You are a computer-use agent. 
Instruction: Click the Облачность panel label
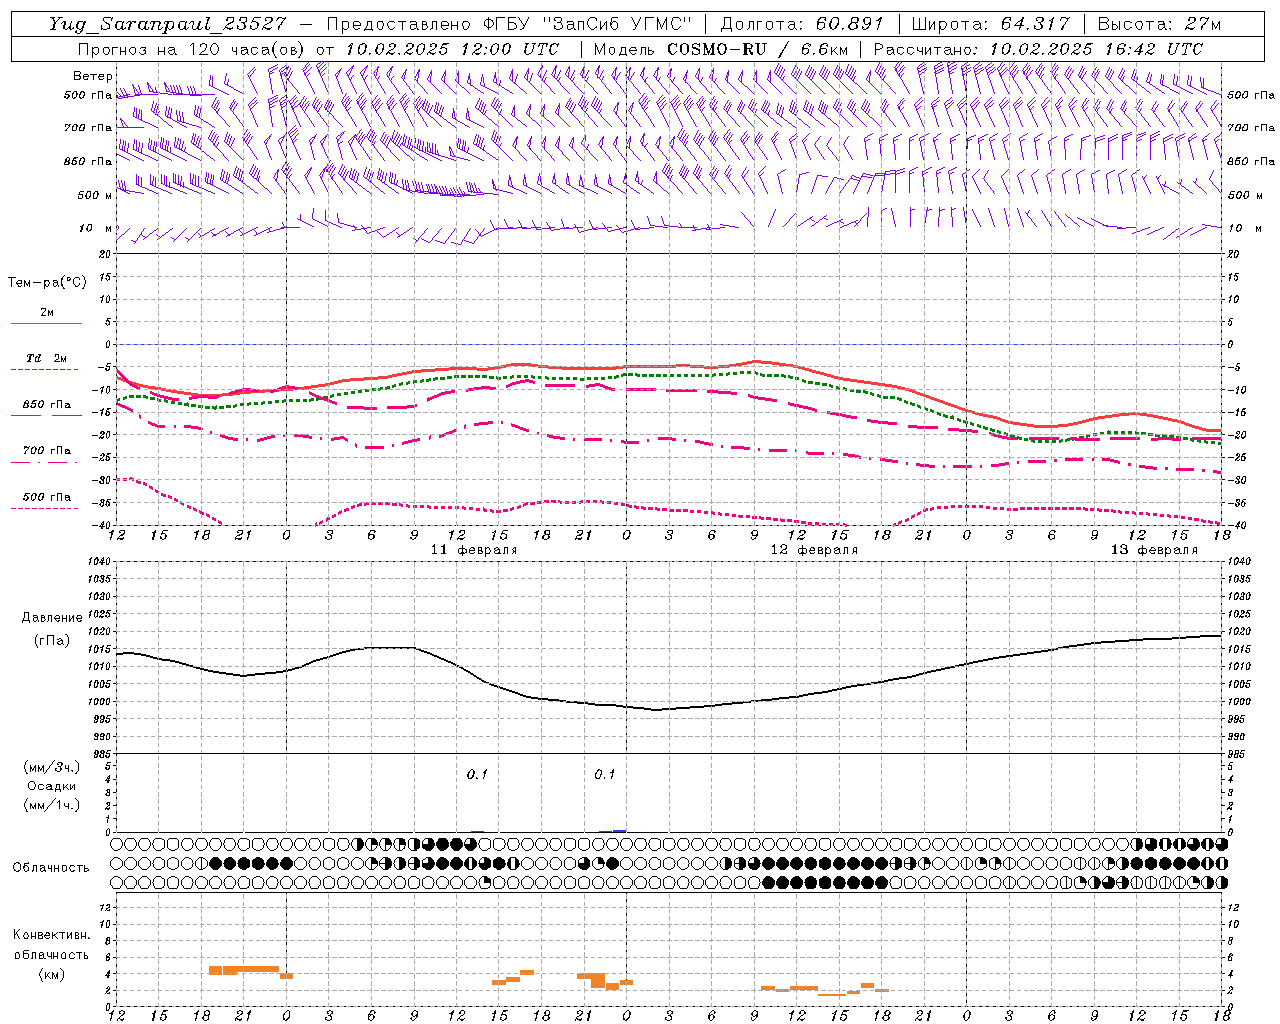[51, 867]
